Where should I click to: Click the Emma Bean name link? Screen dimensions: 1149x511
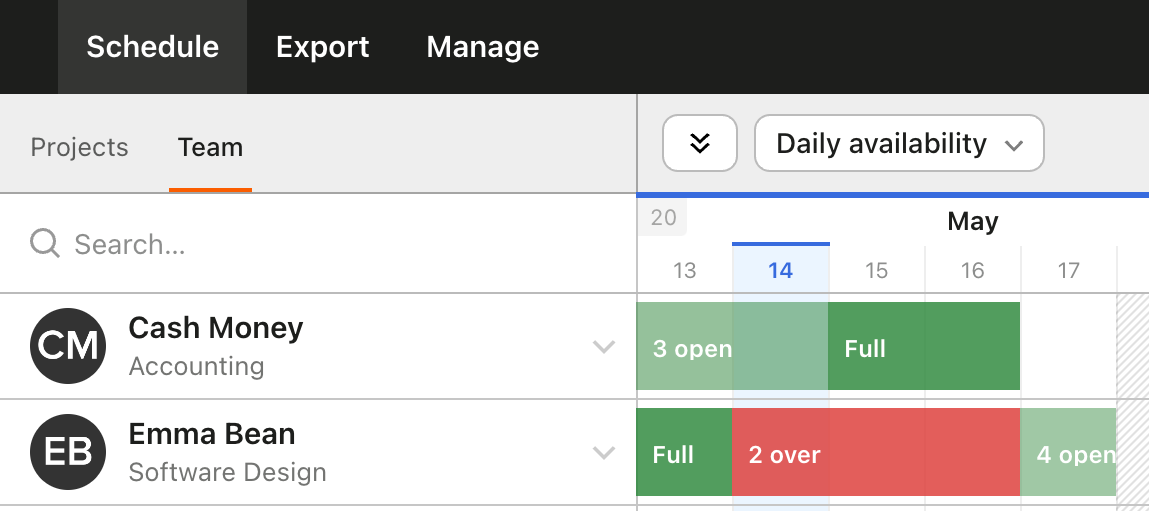pyautogui.click(x=211, y=434)
